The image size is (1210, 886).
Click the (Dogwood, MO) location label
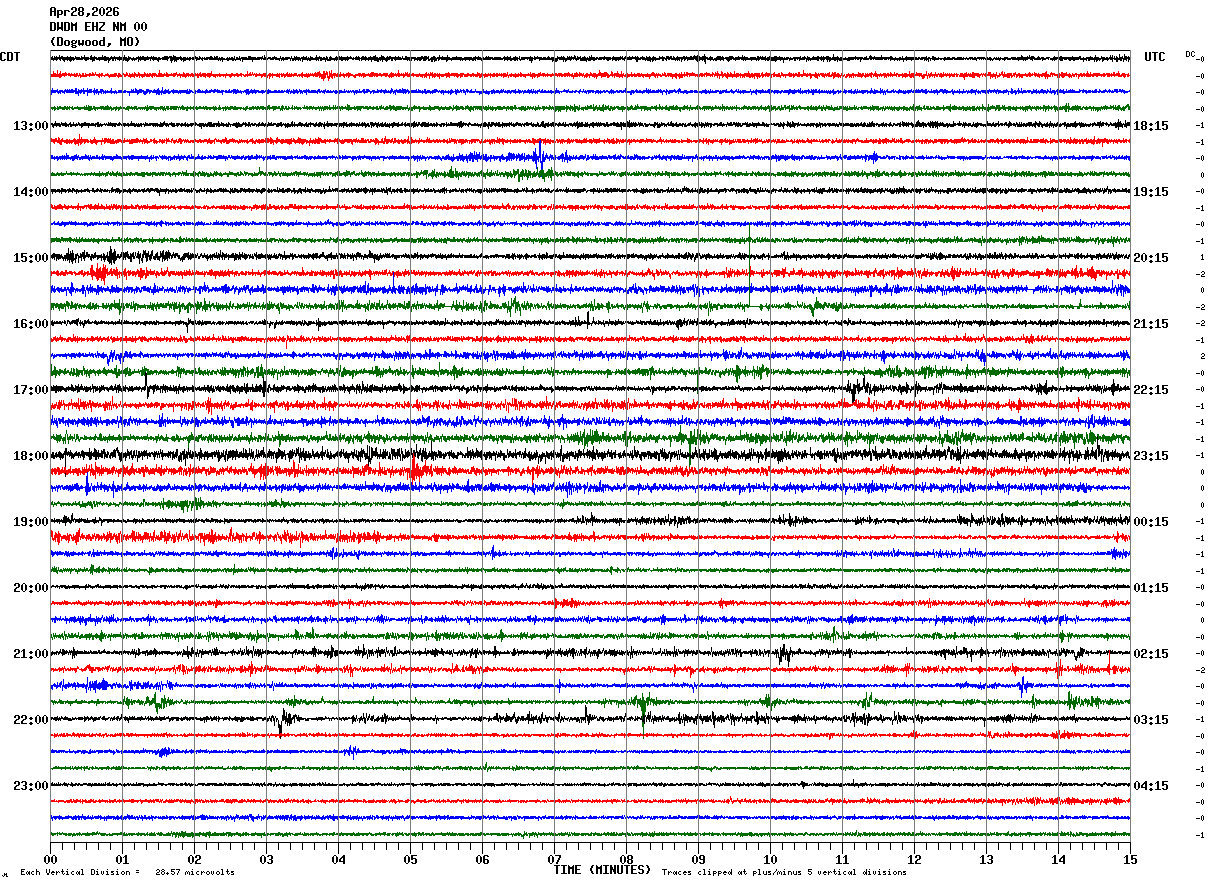pos(95,42)
